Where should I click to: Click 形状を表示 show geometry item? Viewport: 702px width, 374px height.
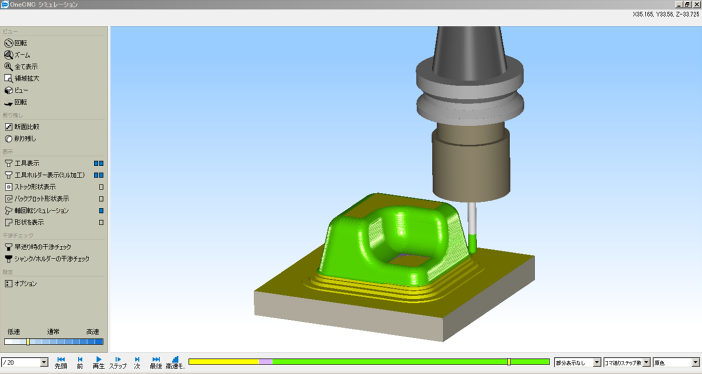tap(24, 222)
